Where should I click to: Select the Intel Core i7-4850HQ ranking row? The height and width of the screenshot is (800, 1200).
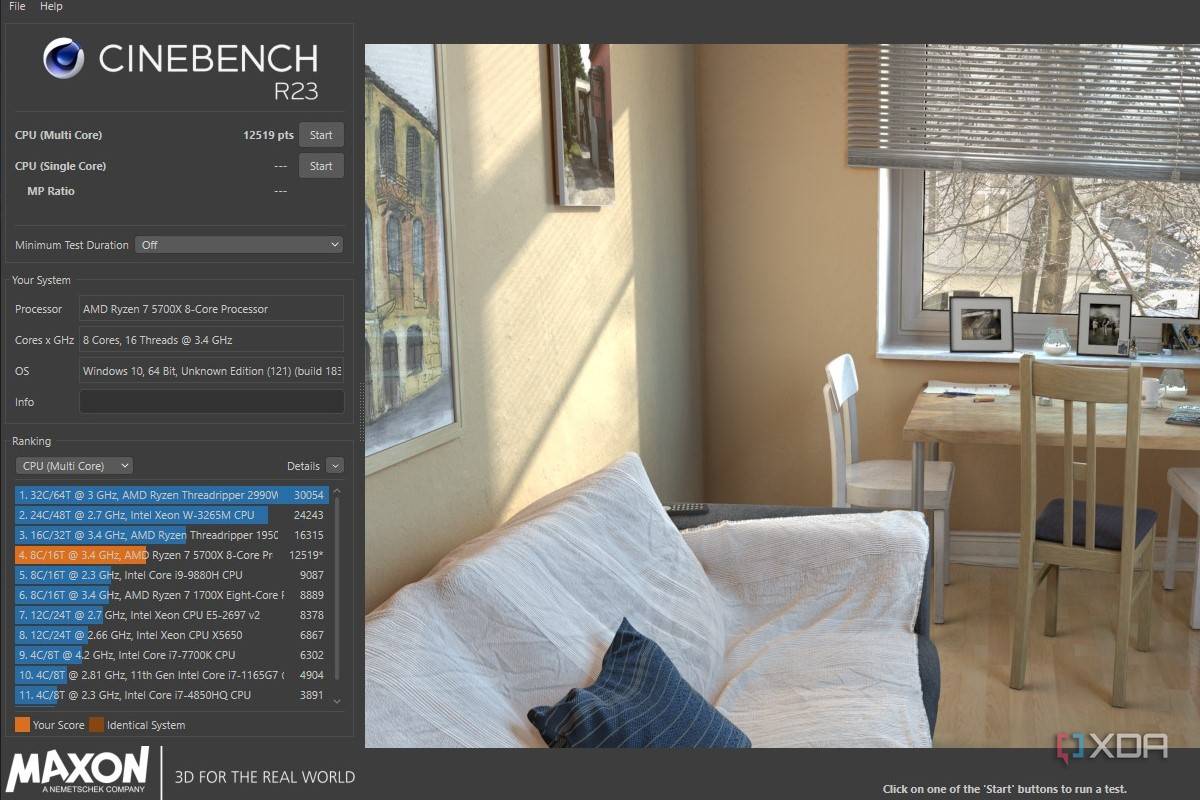point(171,695)
